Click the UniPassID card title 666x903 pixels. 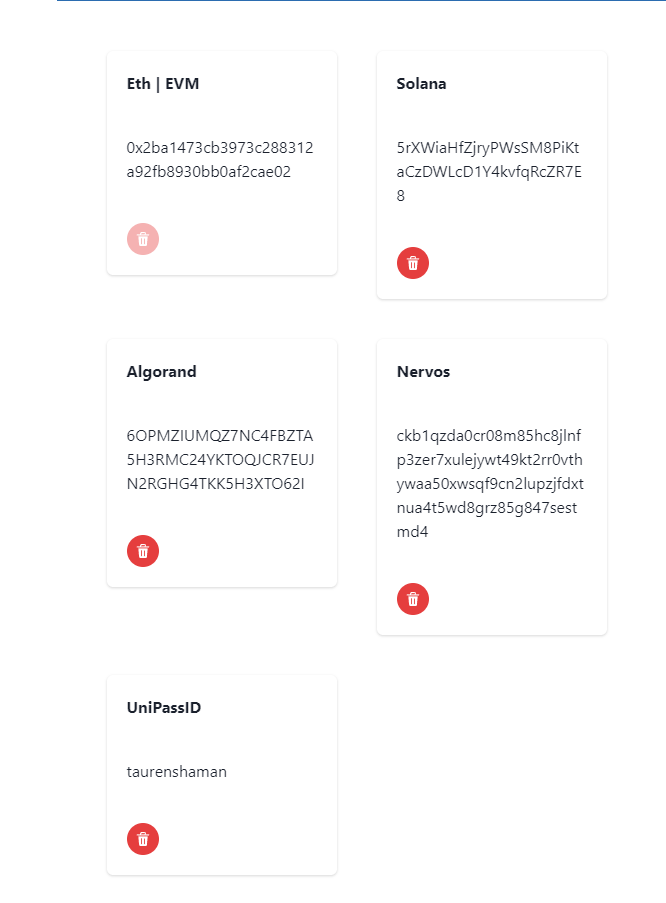click(164, 708)
